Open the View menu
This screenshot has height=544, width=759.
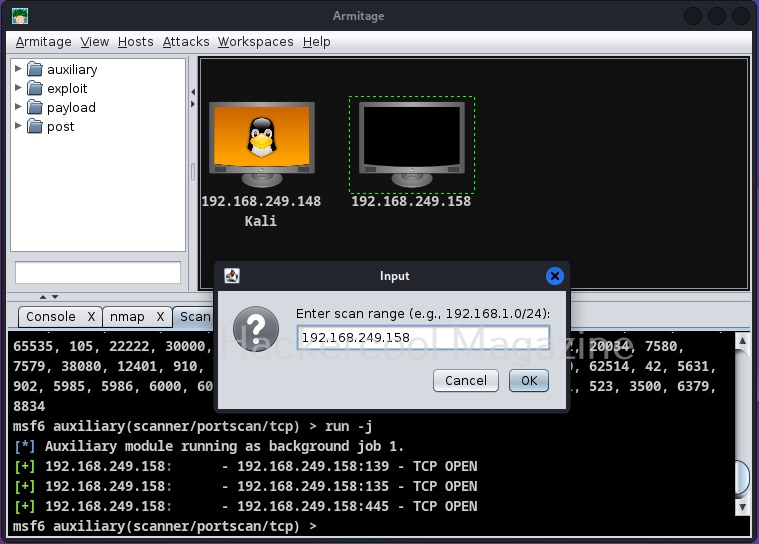pos(94,42)
